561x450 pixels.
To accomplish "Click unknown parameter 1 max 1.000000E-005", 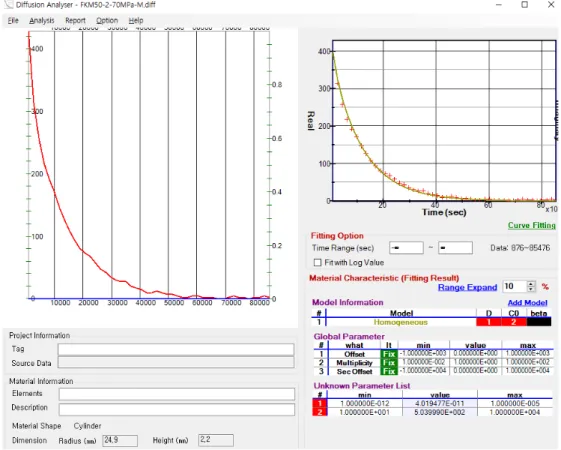I will pos(515,403).
